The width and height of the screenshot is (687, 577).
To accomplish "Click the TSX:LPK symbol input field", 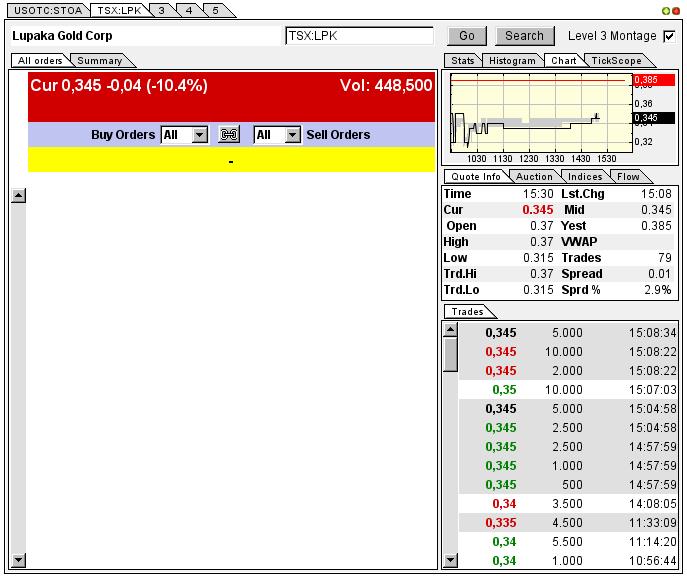I will pos(359,36).
